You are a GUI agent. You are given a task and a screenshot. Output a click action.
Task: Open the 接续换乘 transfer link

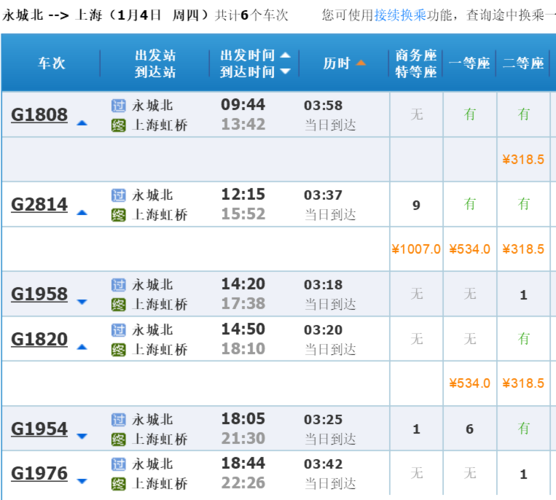(x=401, y=15)
